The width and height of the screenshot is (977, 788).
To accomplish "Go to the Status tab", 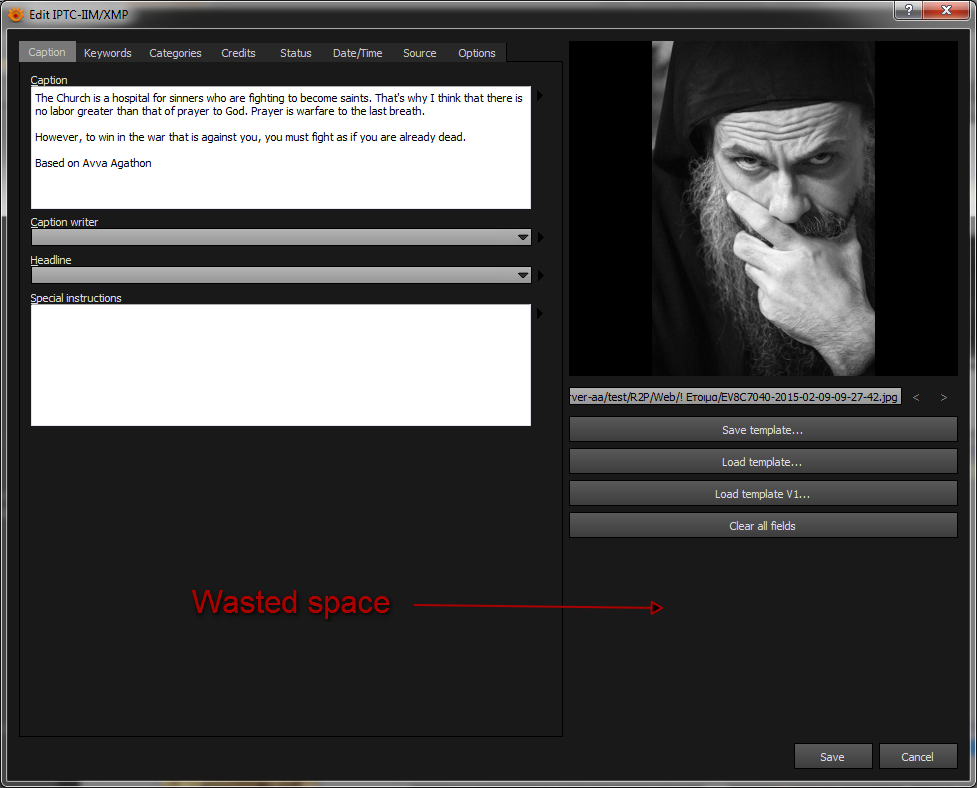I will point(295,53).
